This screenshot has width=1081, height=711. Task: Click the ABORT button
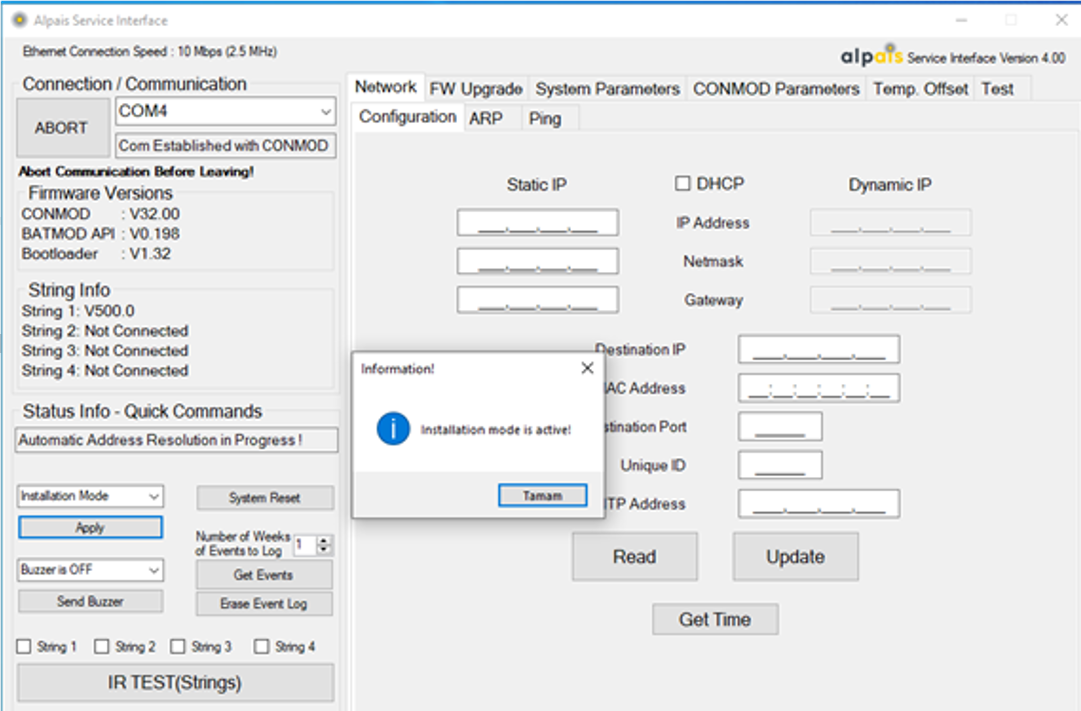click(62, 128)
